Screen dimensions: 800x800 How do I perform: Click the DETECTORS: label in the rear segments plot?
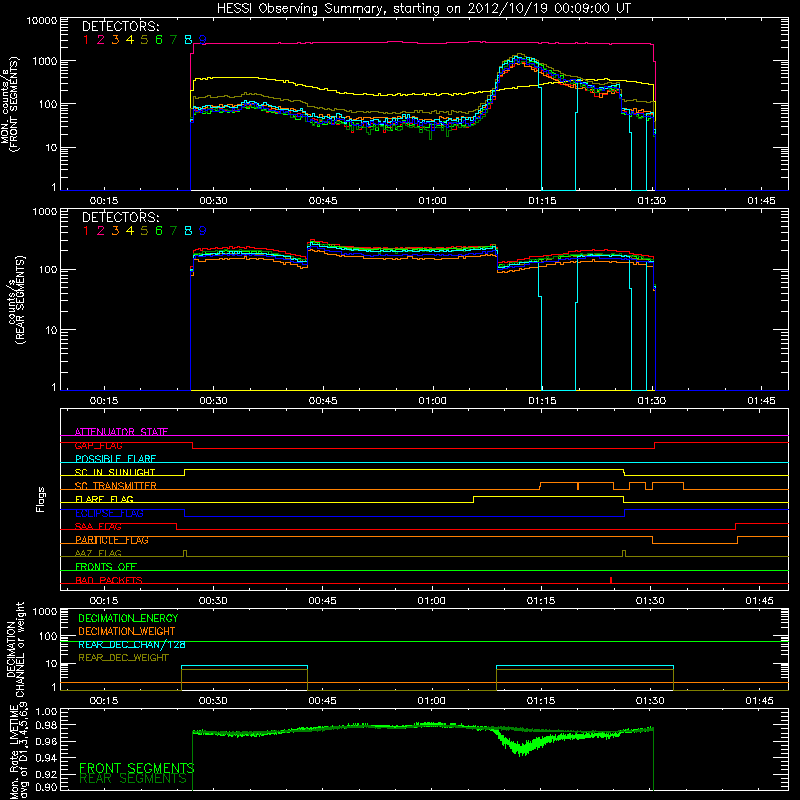pos(120,217)
